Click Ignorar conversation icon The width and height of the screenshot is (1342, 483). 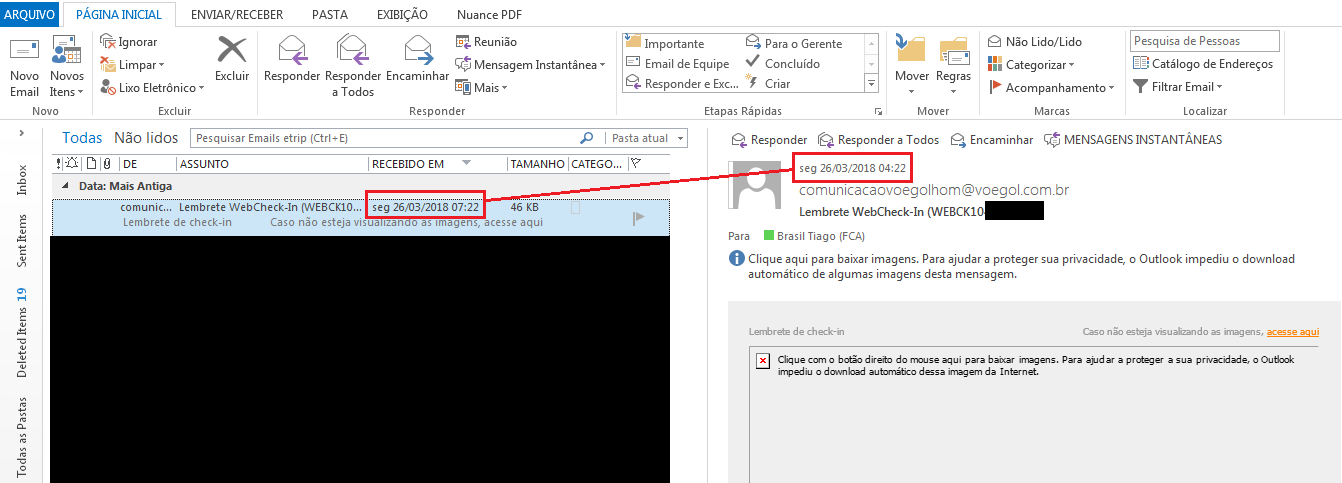[108, 41]
